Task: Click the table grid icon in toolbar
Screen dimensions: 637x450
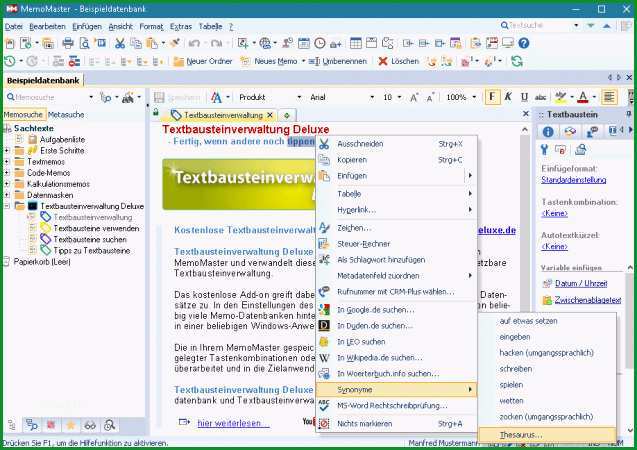Action: (x=355, y=43)
